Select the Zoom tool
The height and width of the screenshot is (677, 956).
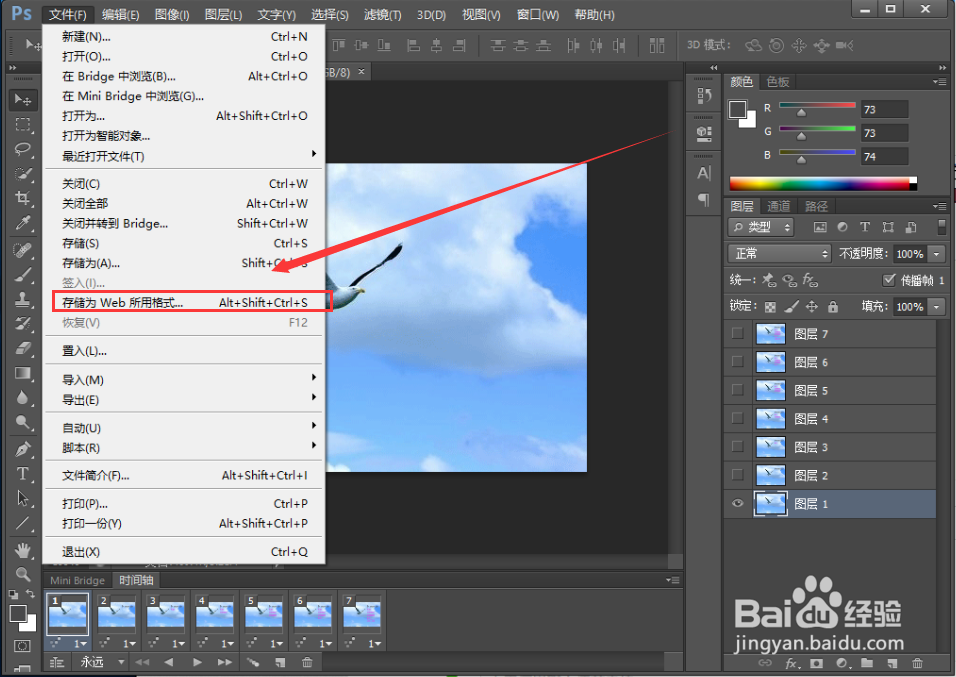tap(23, 575)
